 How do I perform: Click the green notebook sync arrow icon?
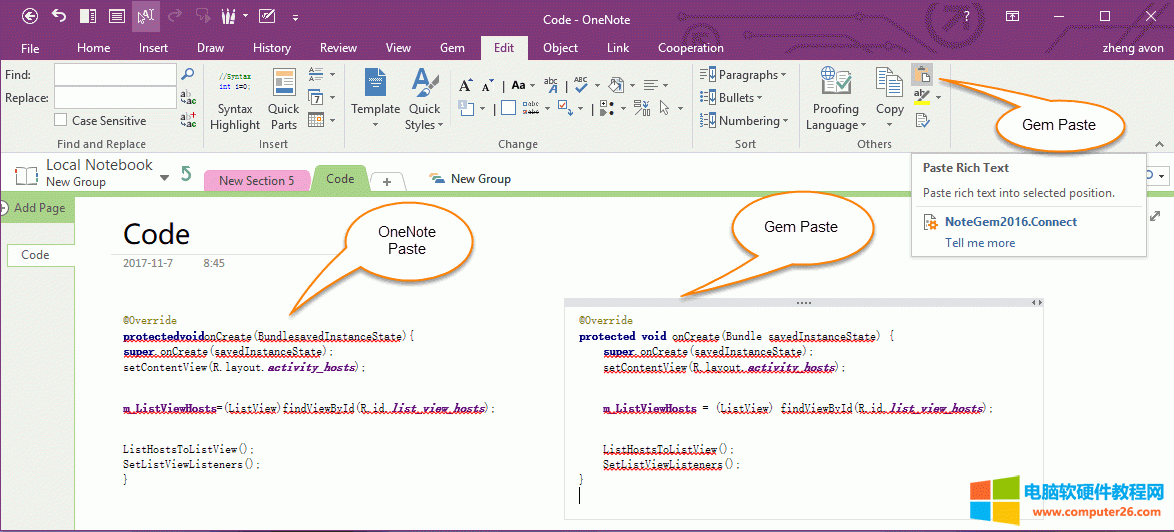coord(186,174)
